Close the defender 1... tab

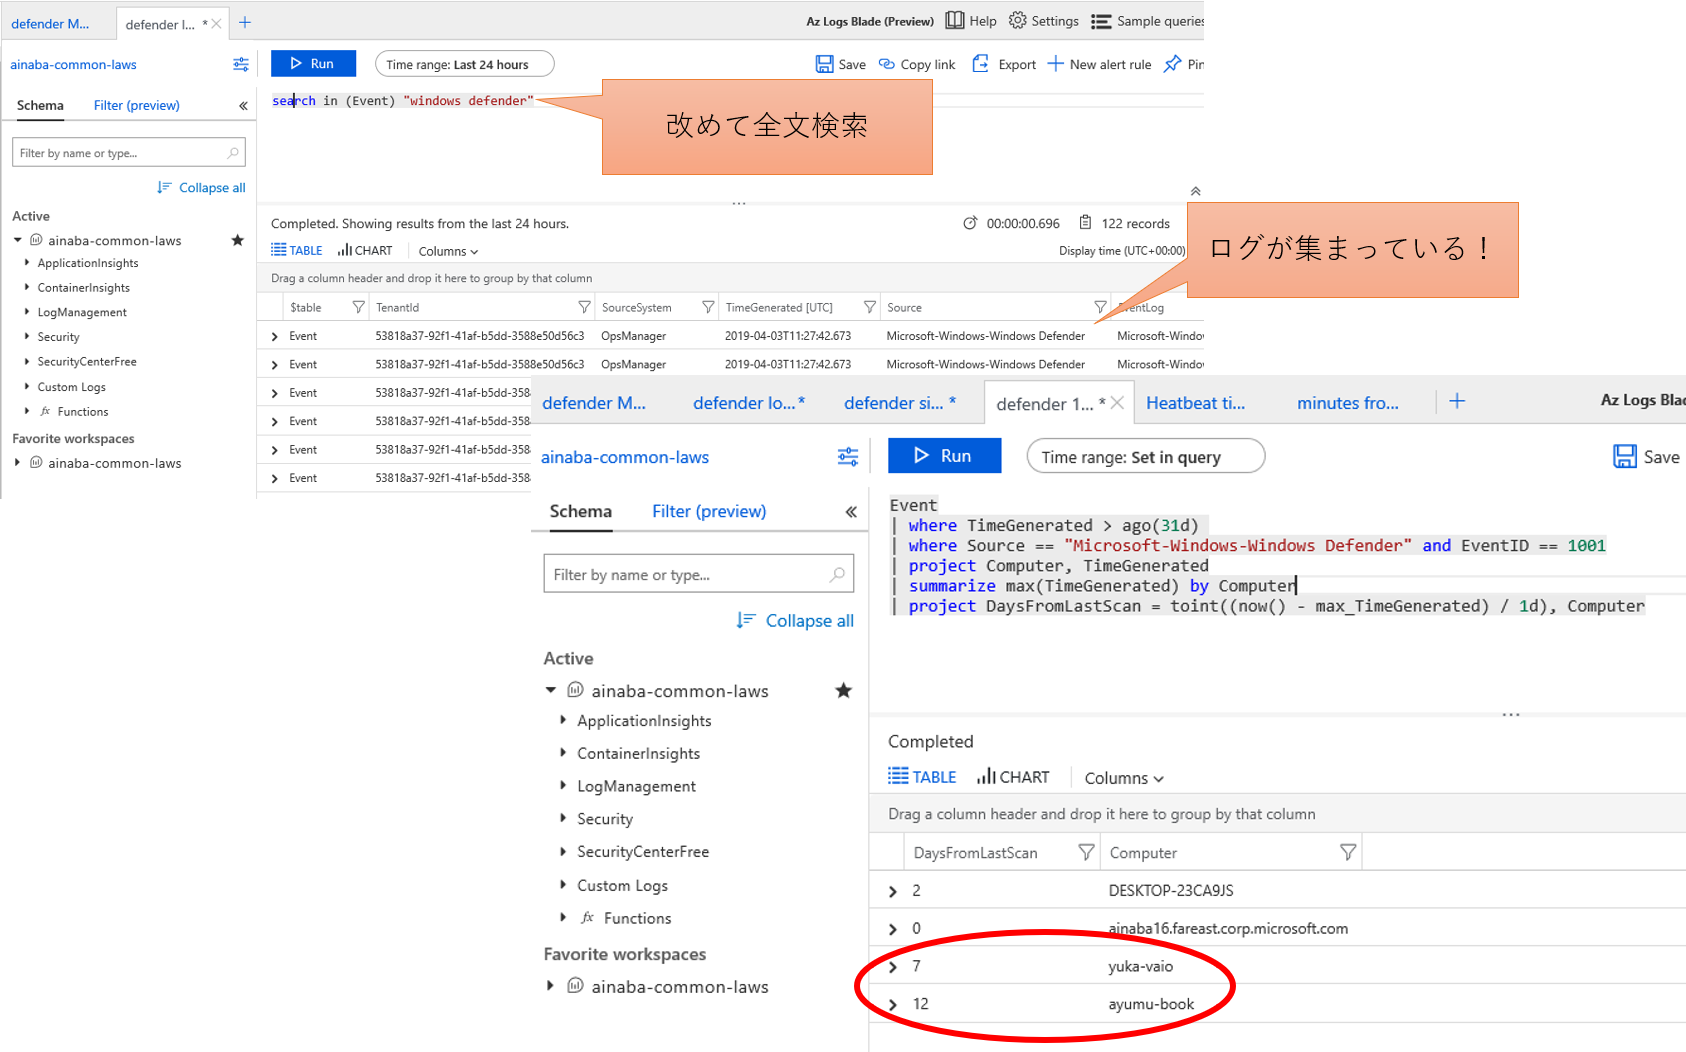(1117, 403)
